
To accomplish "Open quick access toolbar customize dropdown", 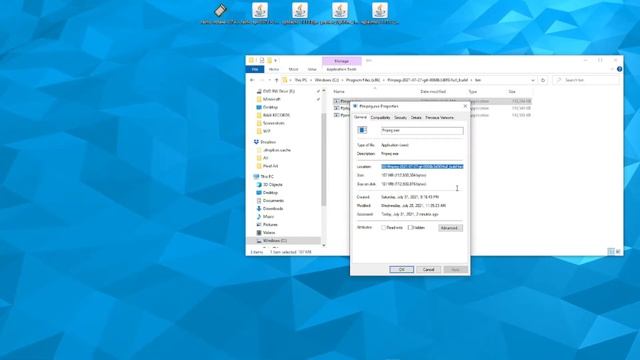I will tap(276, 60).
